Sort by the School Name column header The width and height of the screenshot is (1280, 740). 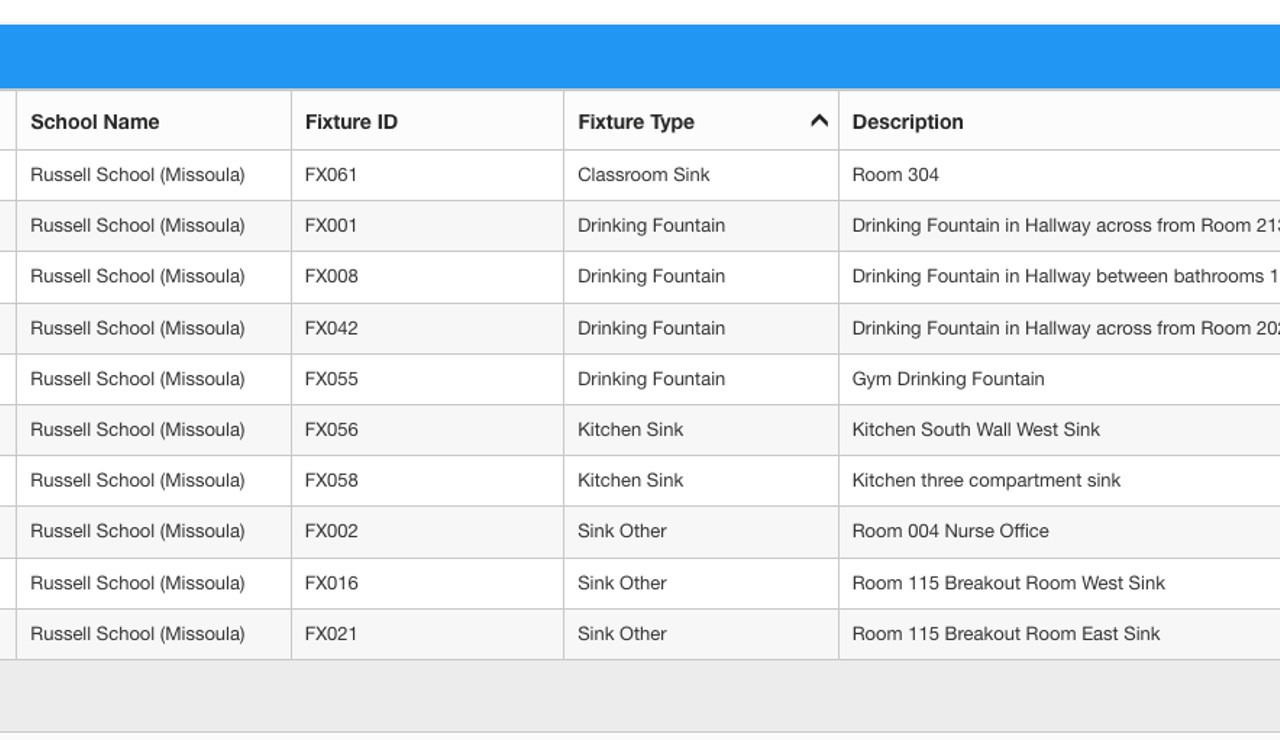pos(95,122)
